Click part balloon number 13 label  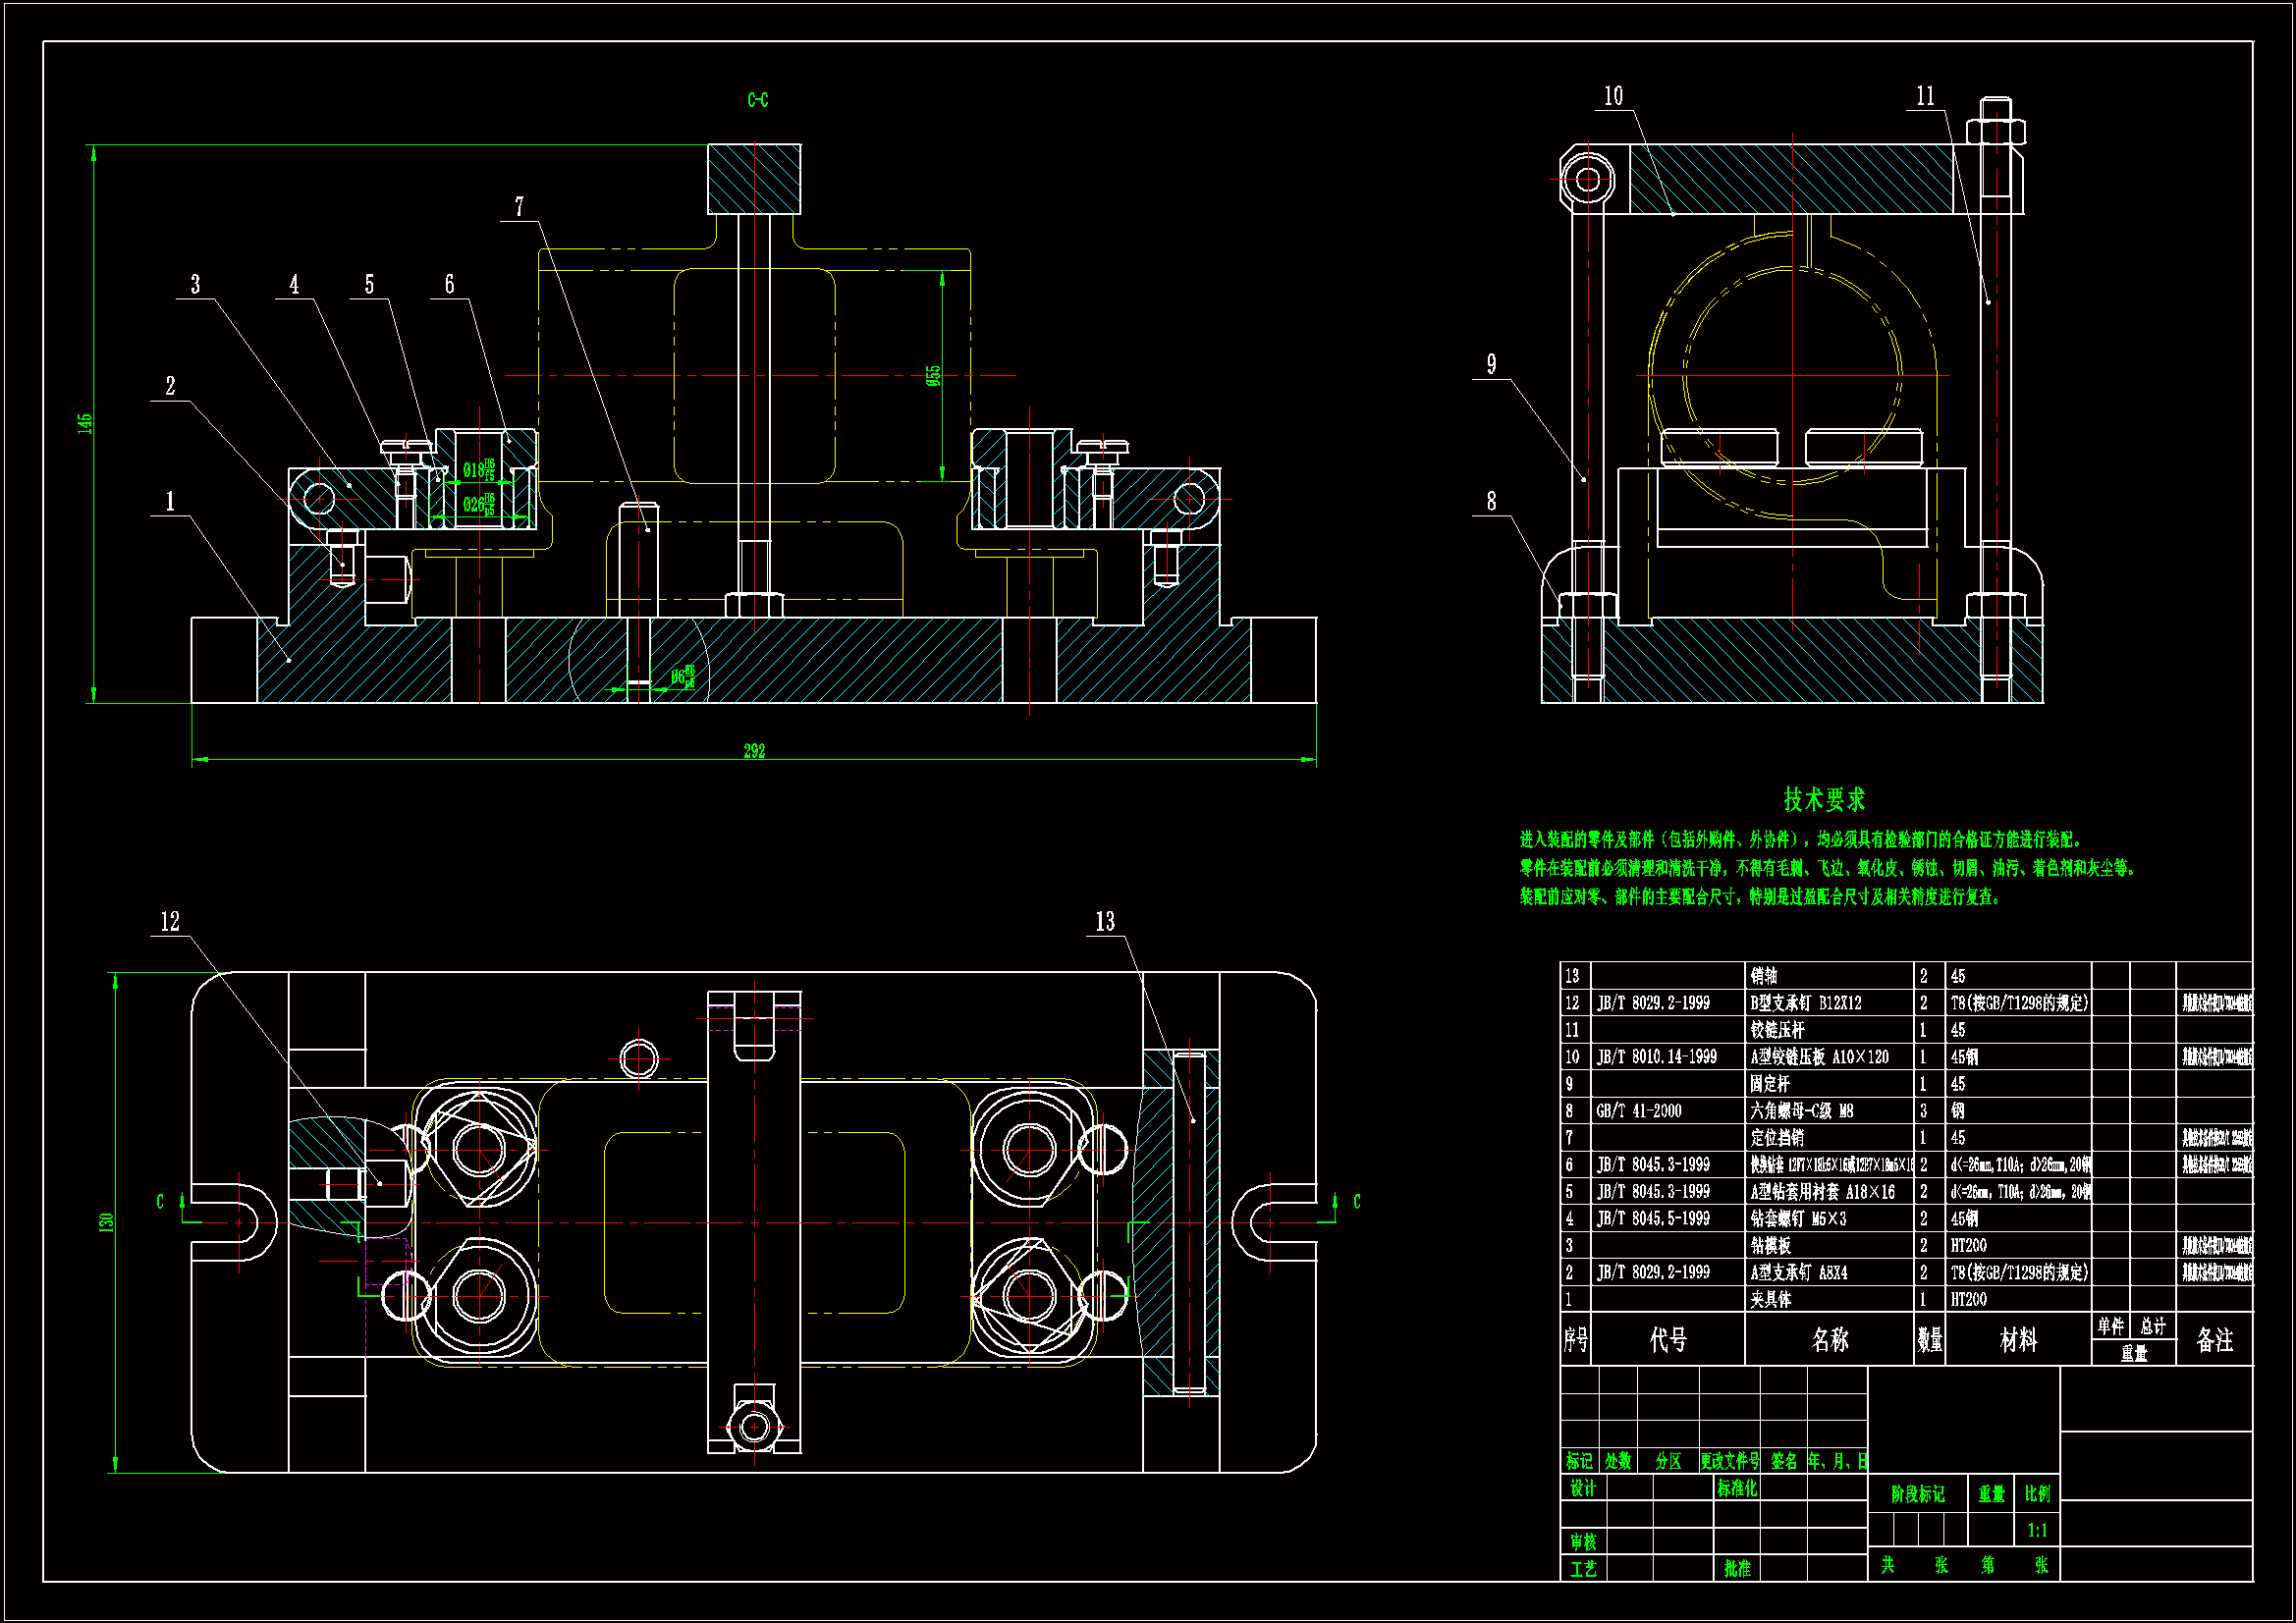click(1105, 922)
